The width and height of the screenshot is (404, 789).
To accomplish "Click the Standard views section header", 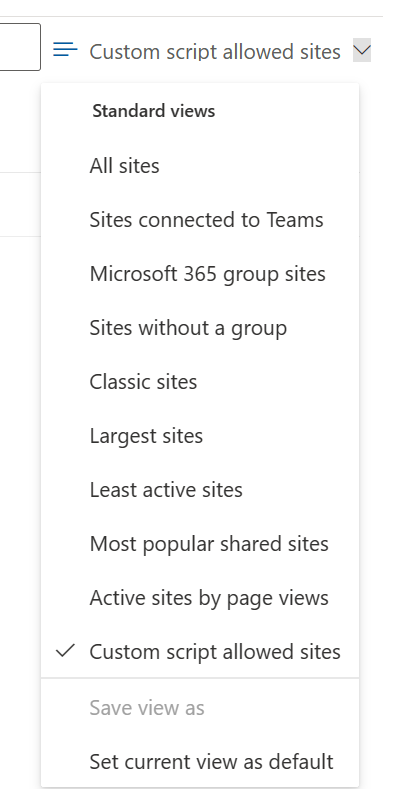I will point(153,111).
